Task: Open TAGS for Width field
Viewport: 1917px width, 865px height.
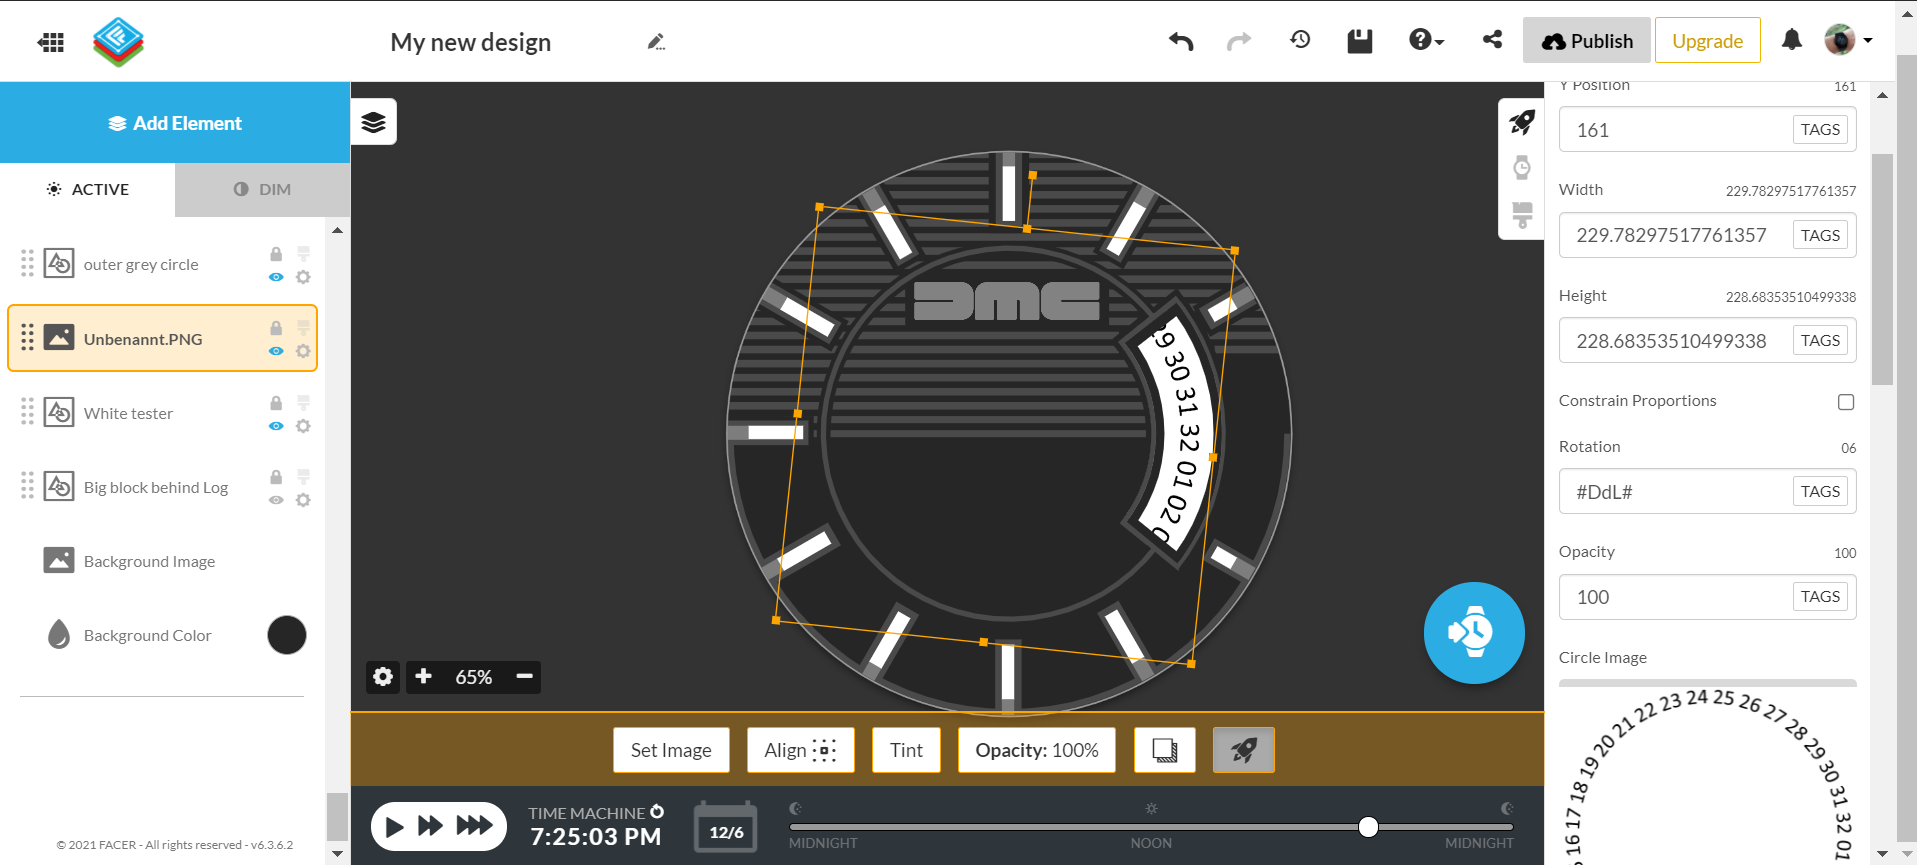Action: (1820, 235)
